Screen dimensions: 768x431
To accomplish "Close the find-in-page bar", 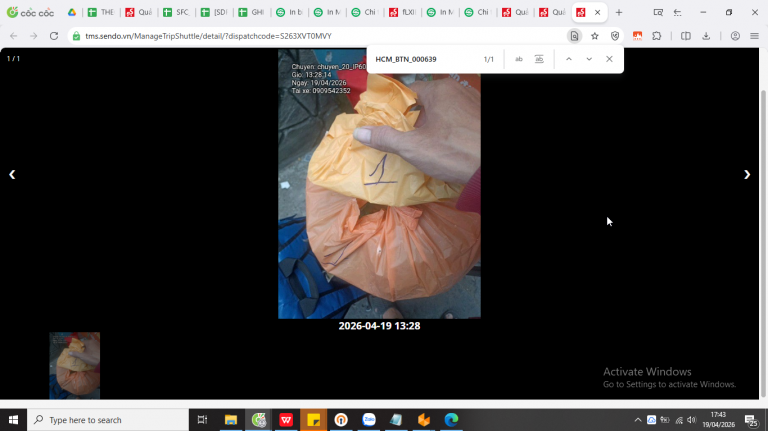I will (x=609, y=59).
